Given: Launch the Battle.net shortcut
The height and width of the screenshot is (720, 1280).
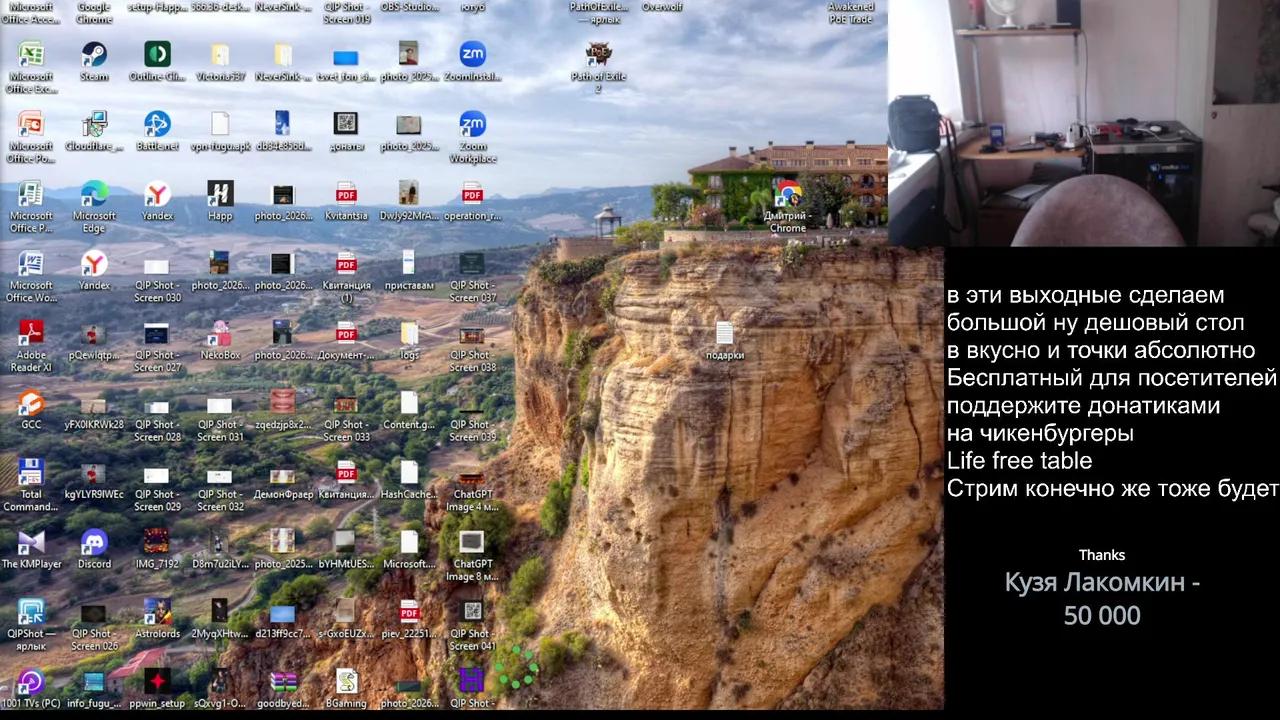Looking at the screenshot, I should tap(157, 131).
